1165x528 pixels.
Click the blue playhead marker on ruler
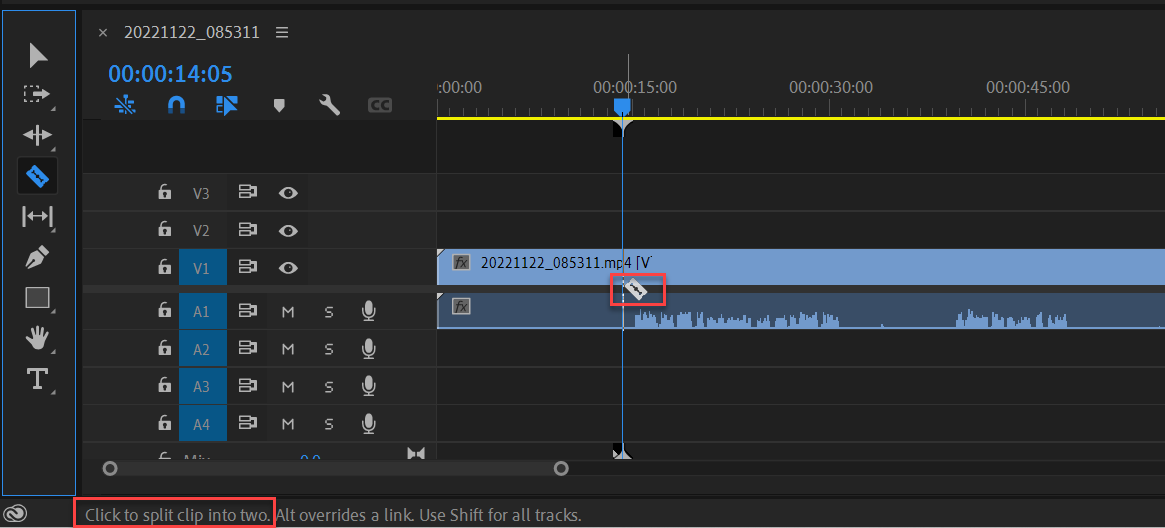coord(622,108)
